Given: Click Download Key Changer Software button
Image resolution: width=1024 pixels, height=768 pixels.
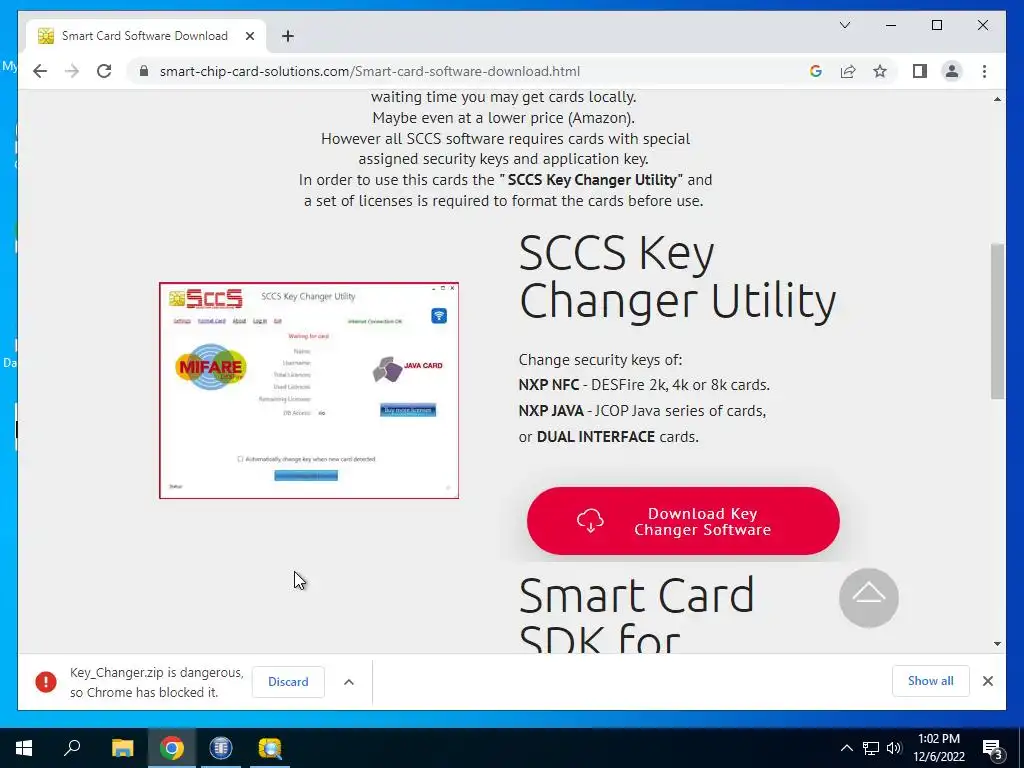Looking at the screenshot, I should (683, 521).
